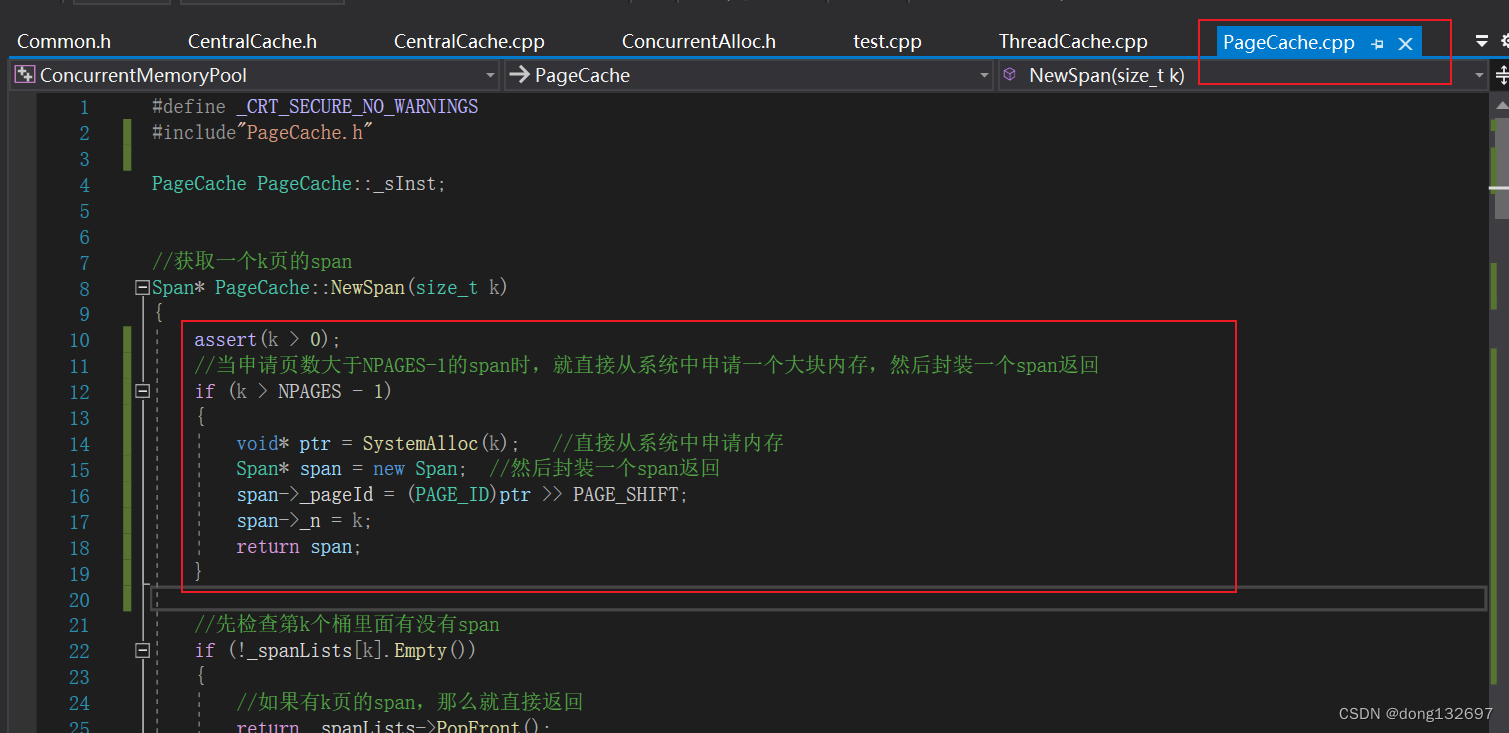
Task: Click the scrollbar up arrow
Action: click(1501, 105)
